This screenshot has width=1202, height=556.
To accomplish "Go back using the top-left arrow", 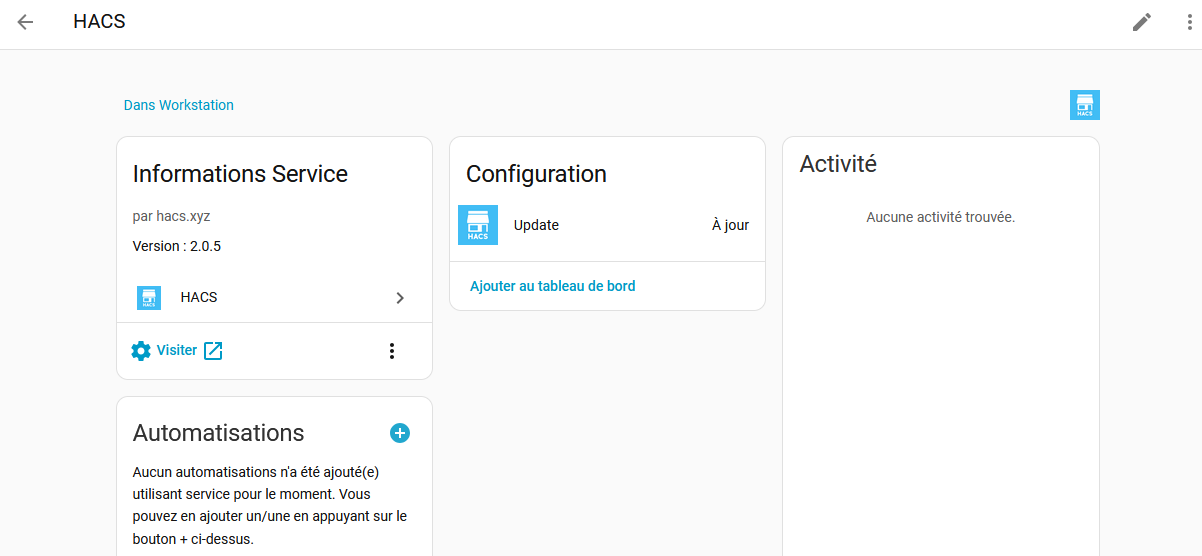I will click(25, 22).
